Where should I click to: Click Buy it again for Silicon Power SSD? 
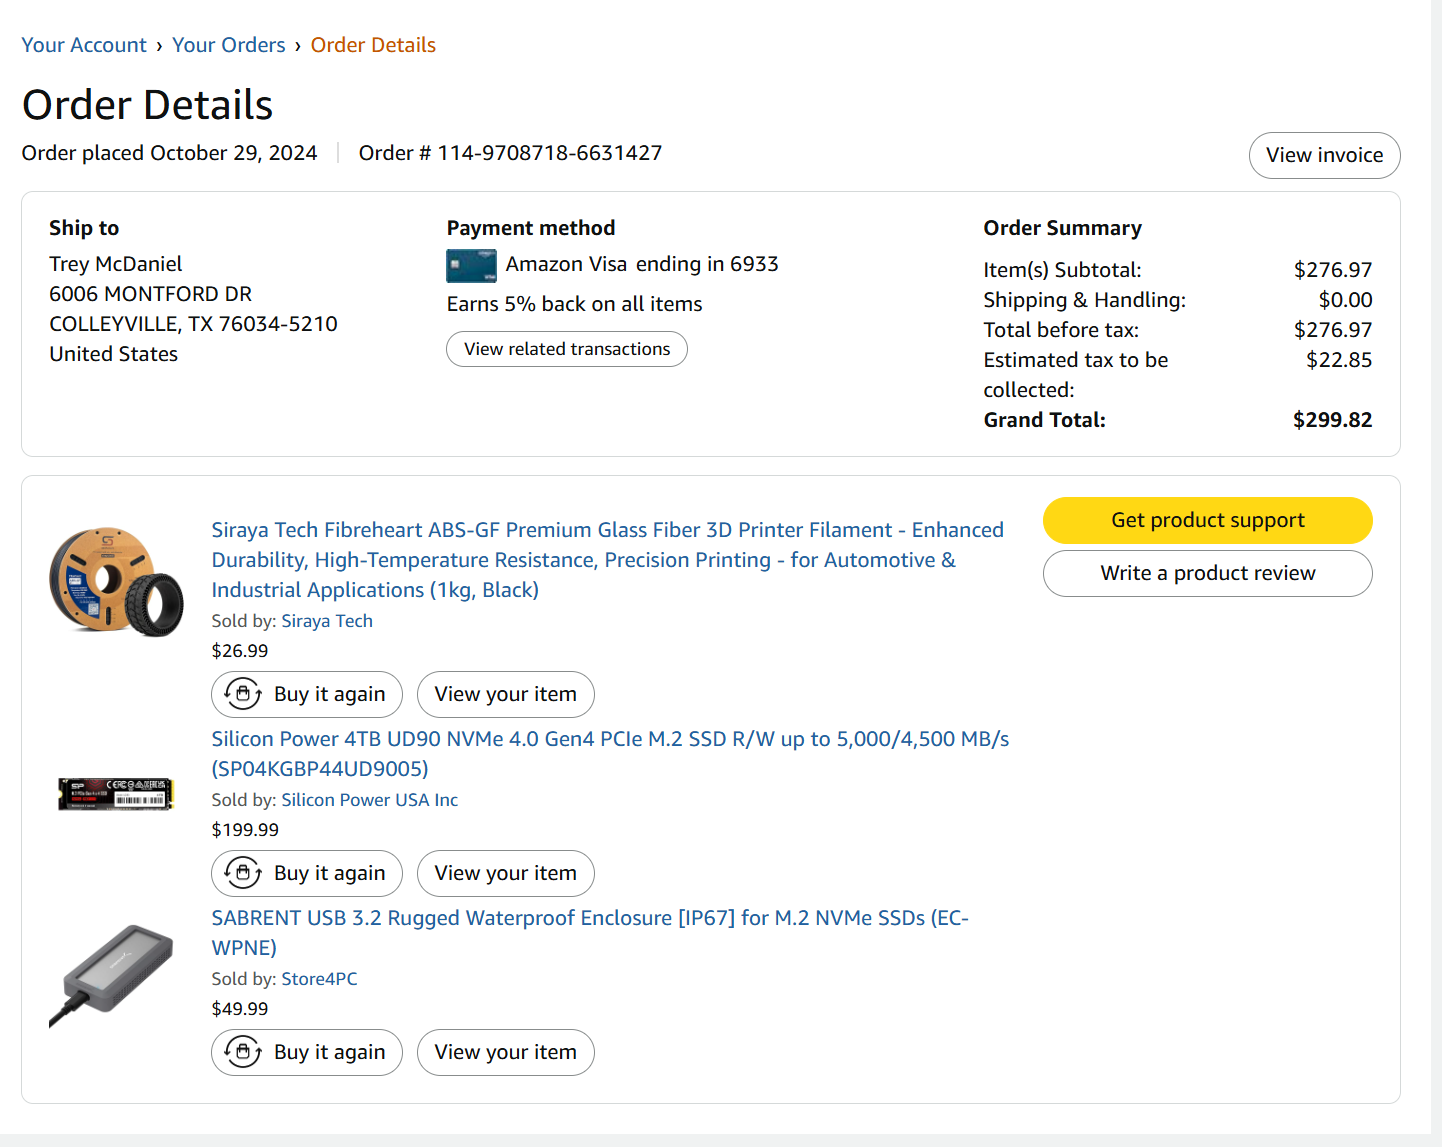[307, 873]
